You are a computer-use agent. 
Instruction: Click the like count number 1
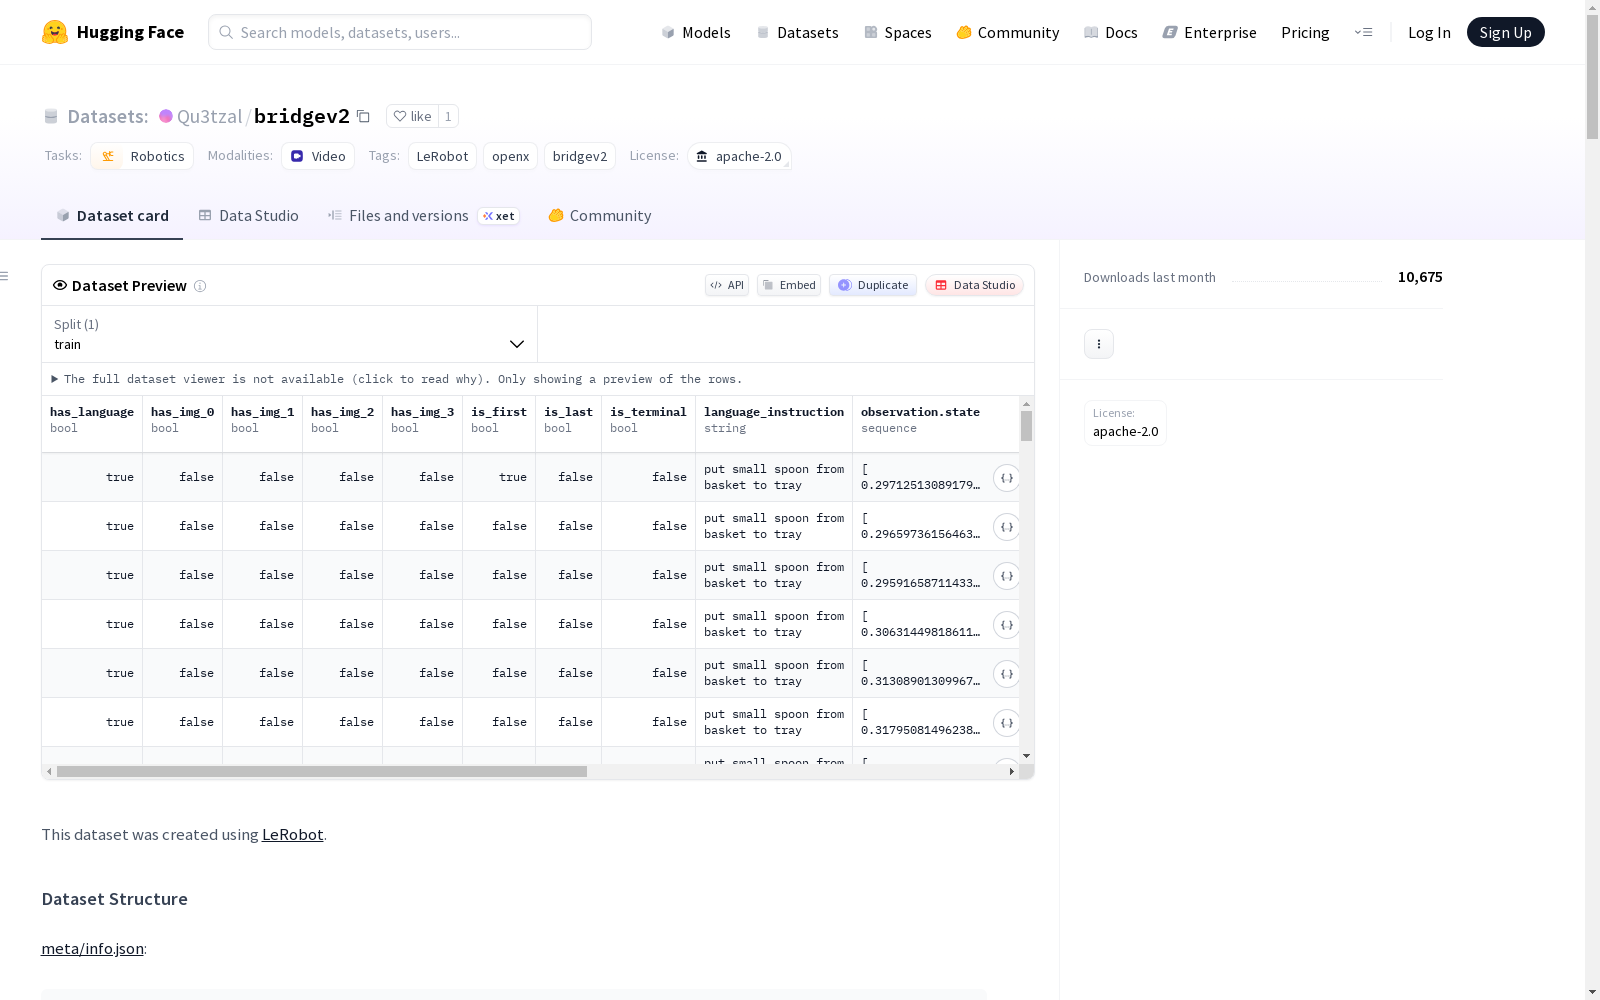(448, 116)
